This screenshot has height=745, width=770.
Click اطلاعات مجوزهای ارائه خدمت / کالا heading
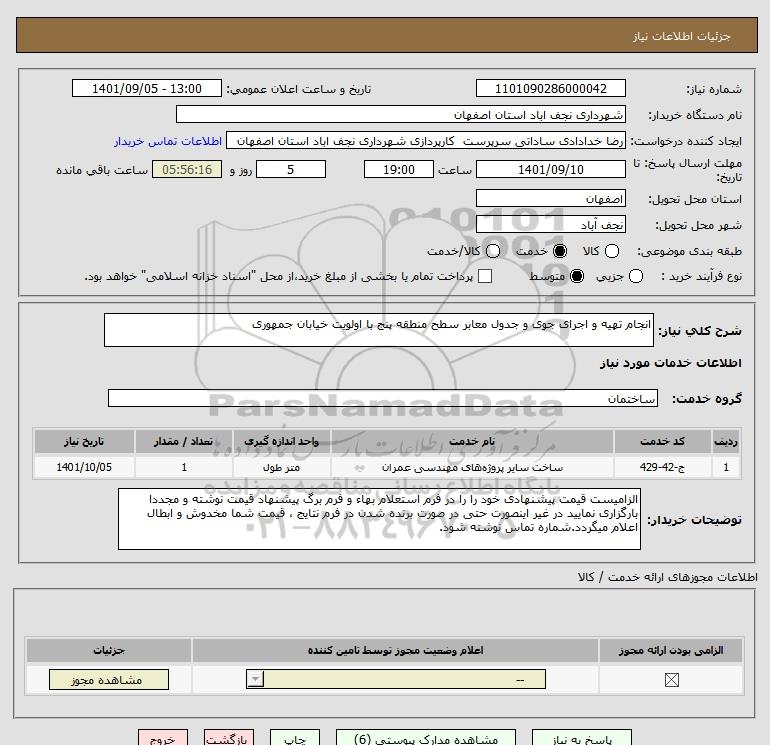(x=667, y=577)
